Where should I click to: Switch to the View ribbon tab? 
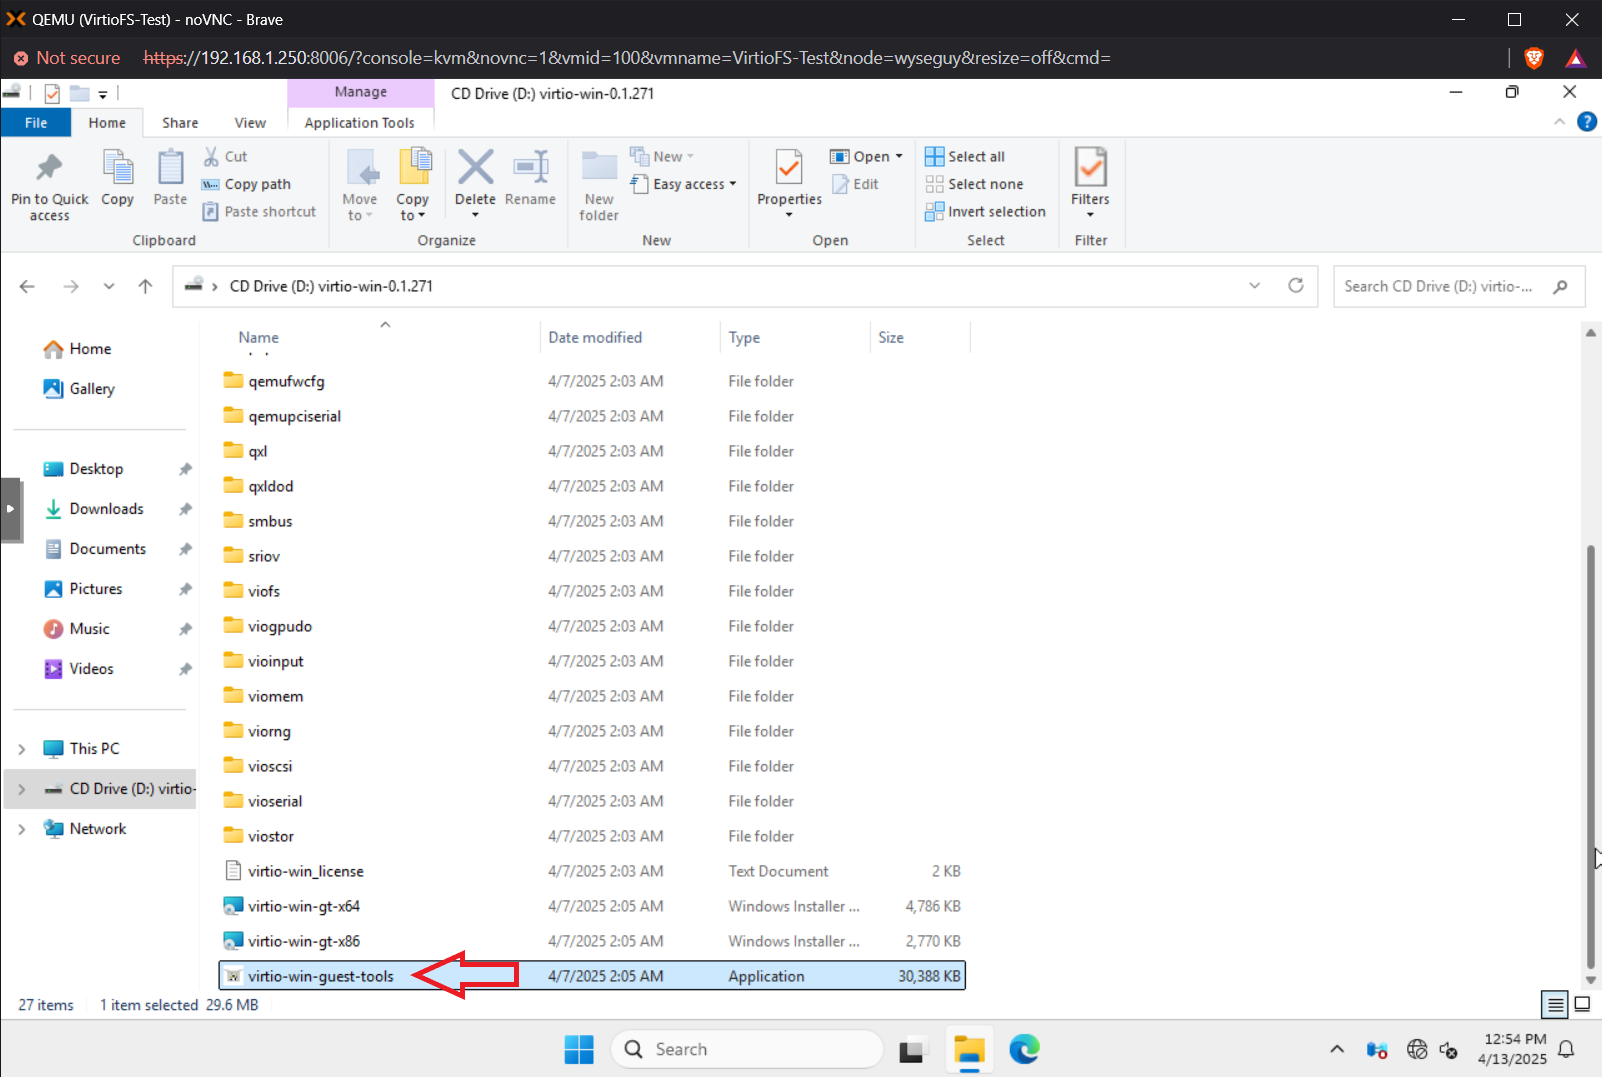coord(250,122)
